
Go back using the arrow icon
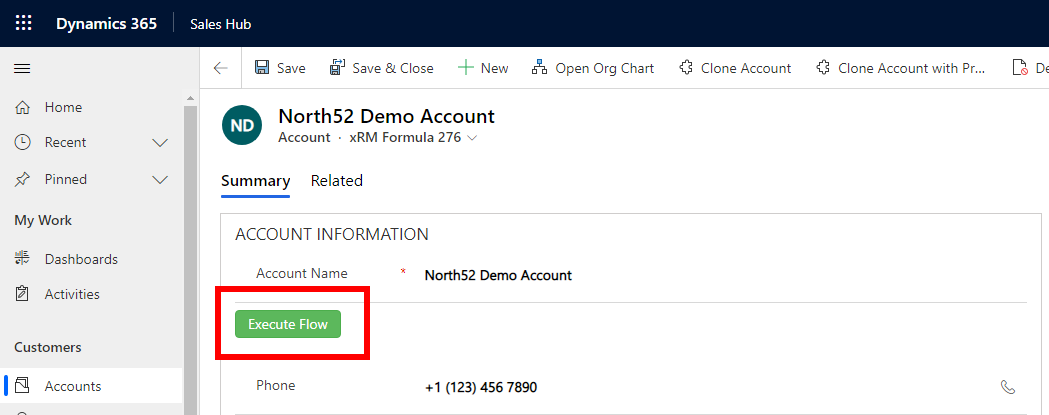220,68
